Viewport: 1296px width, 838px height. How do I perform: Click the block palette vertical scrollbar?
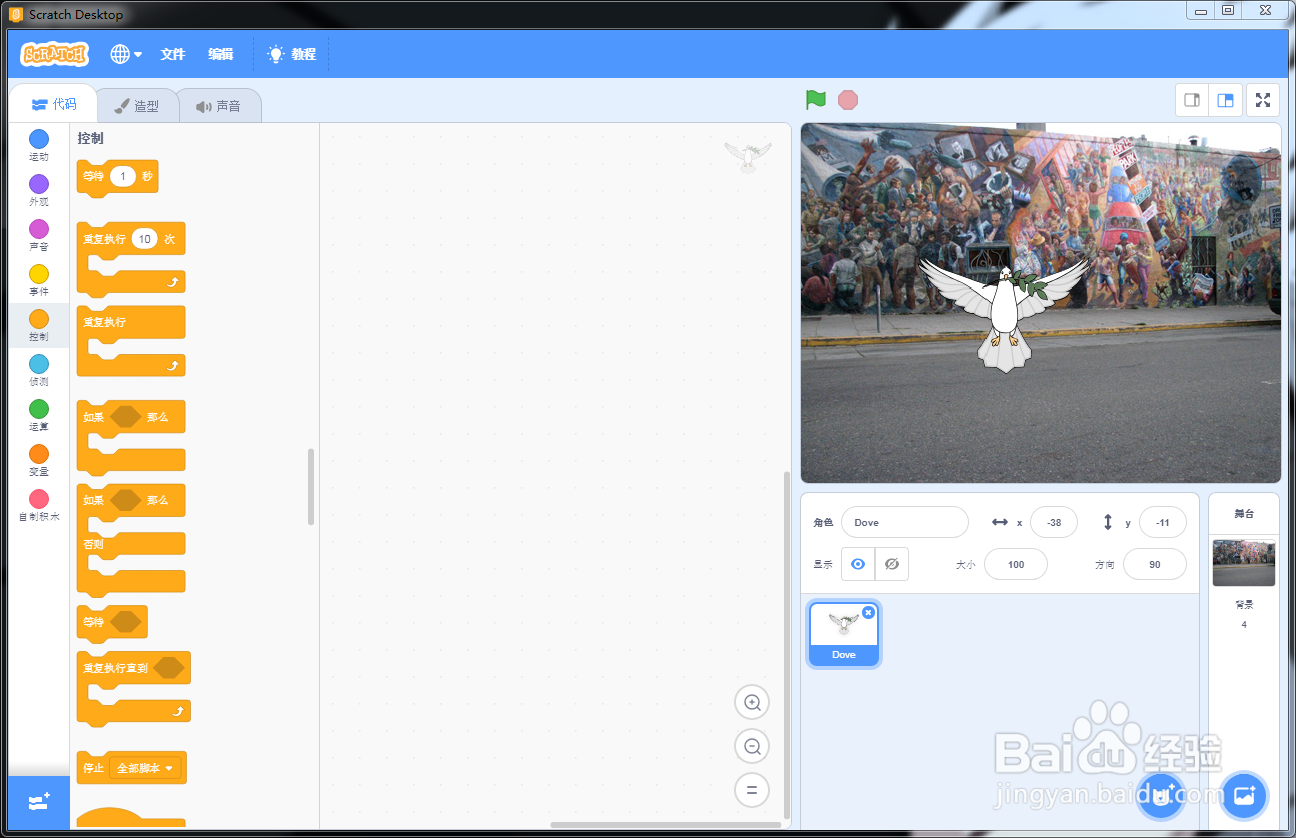311,486
